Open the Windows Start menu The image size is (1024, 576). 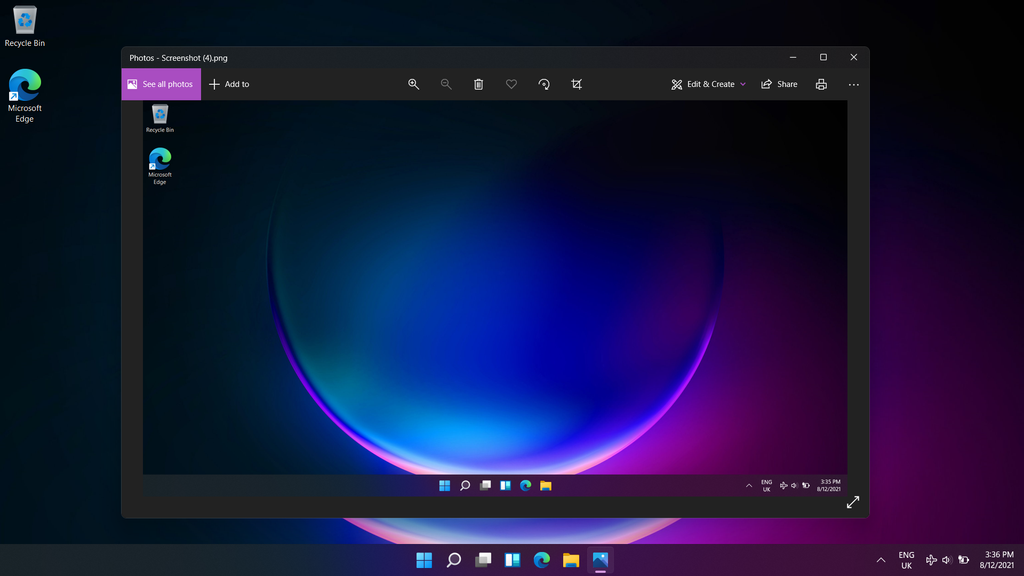tap(424, 560)
